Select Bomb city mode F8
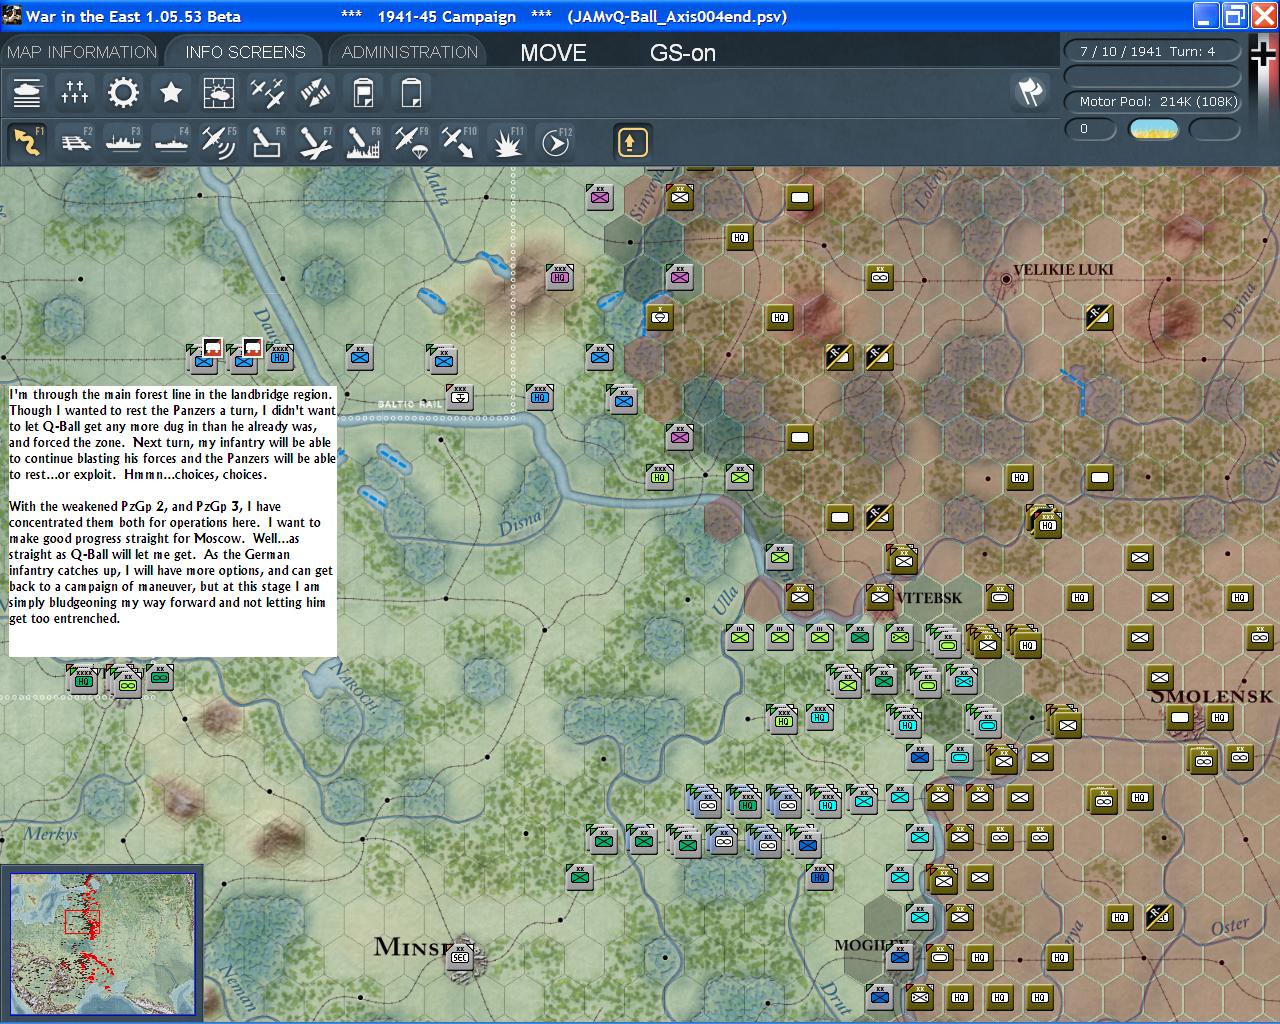The height and width of the screenshot is (1024, 1280). coord(363,142)
